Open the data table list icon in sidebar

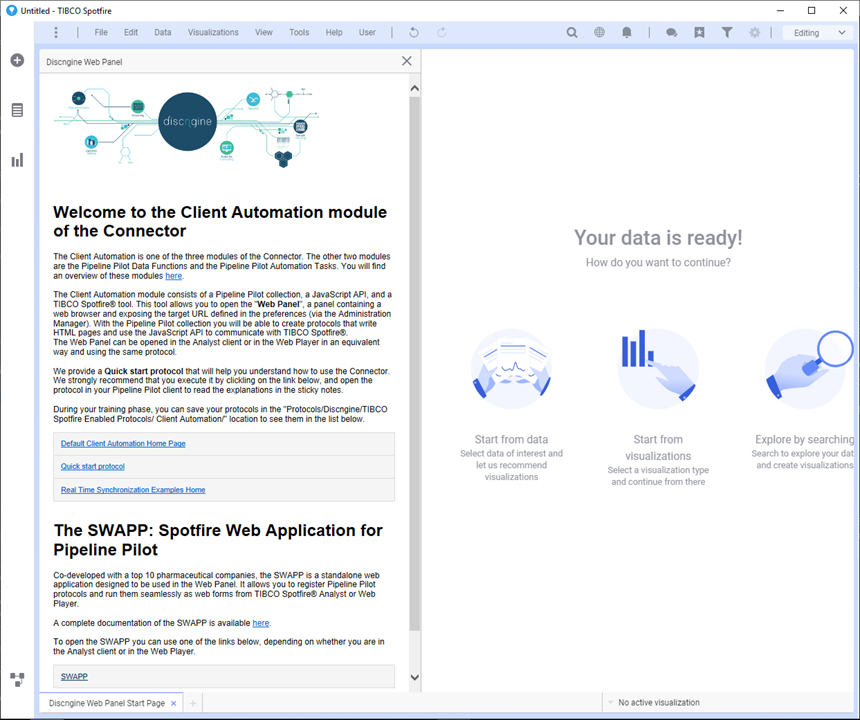point(17,110)
